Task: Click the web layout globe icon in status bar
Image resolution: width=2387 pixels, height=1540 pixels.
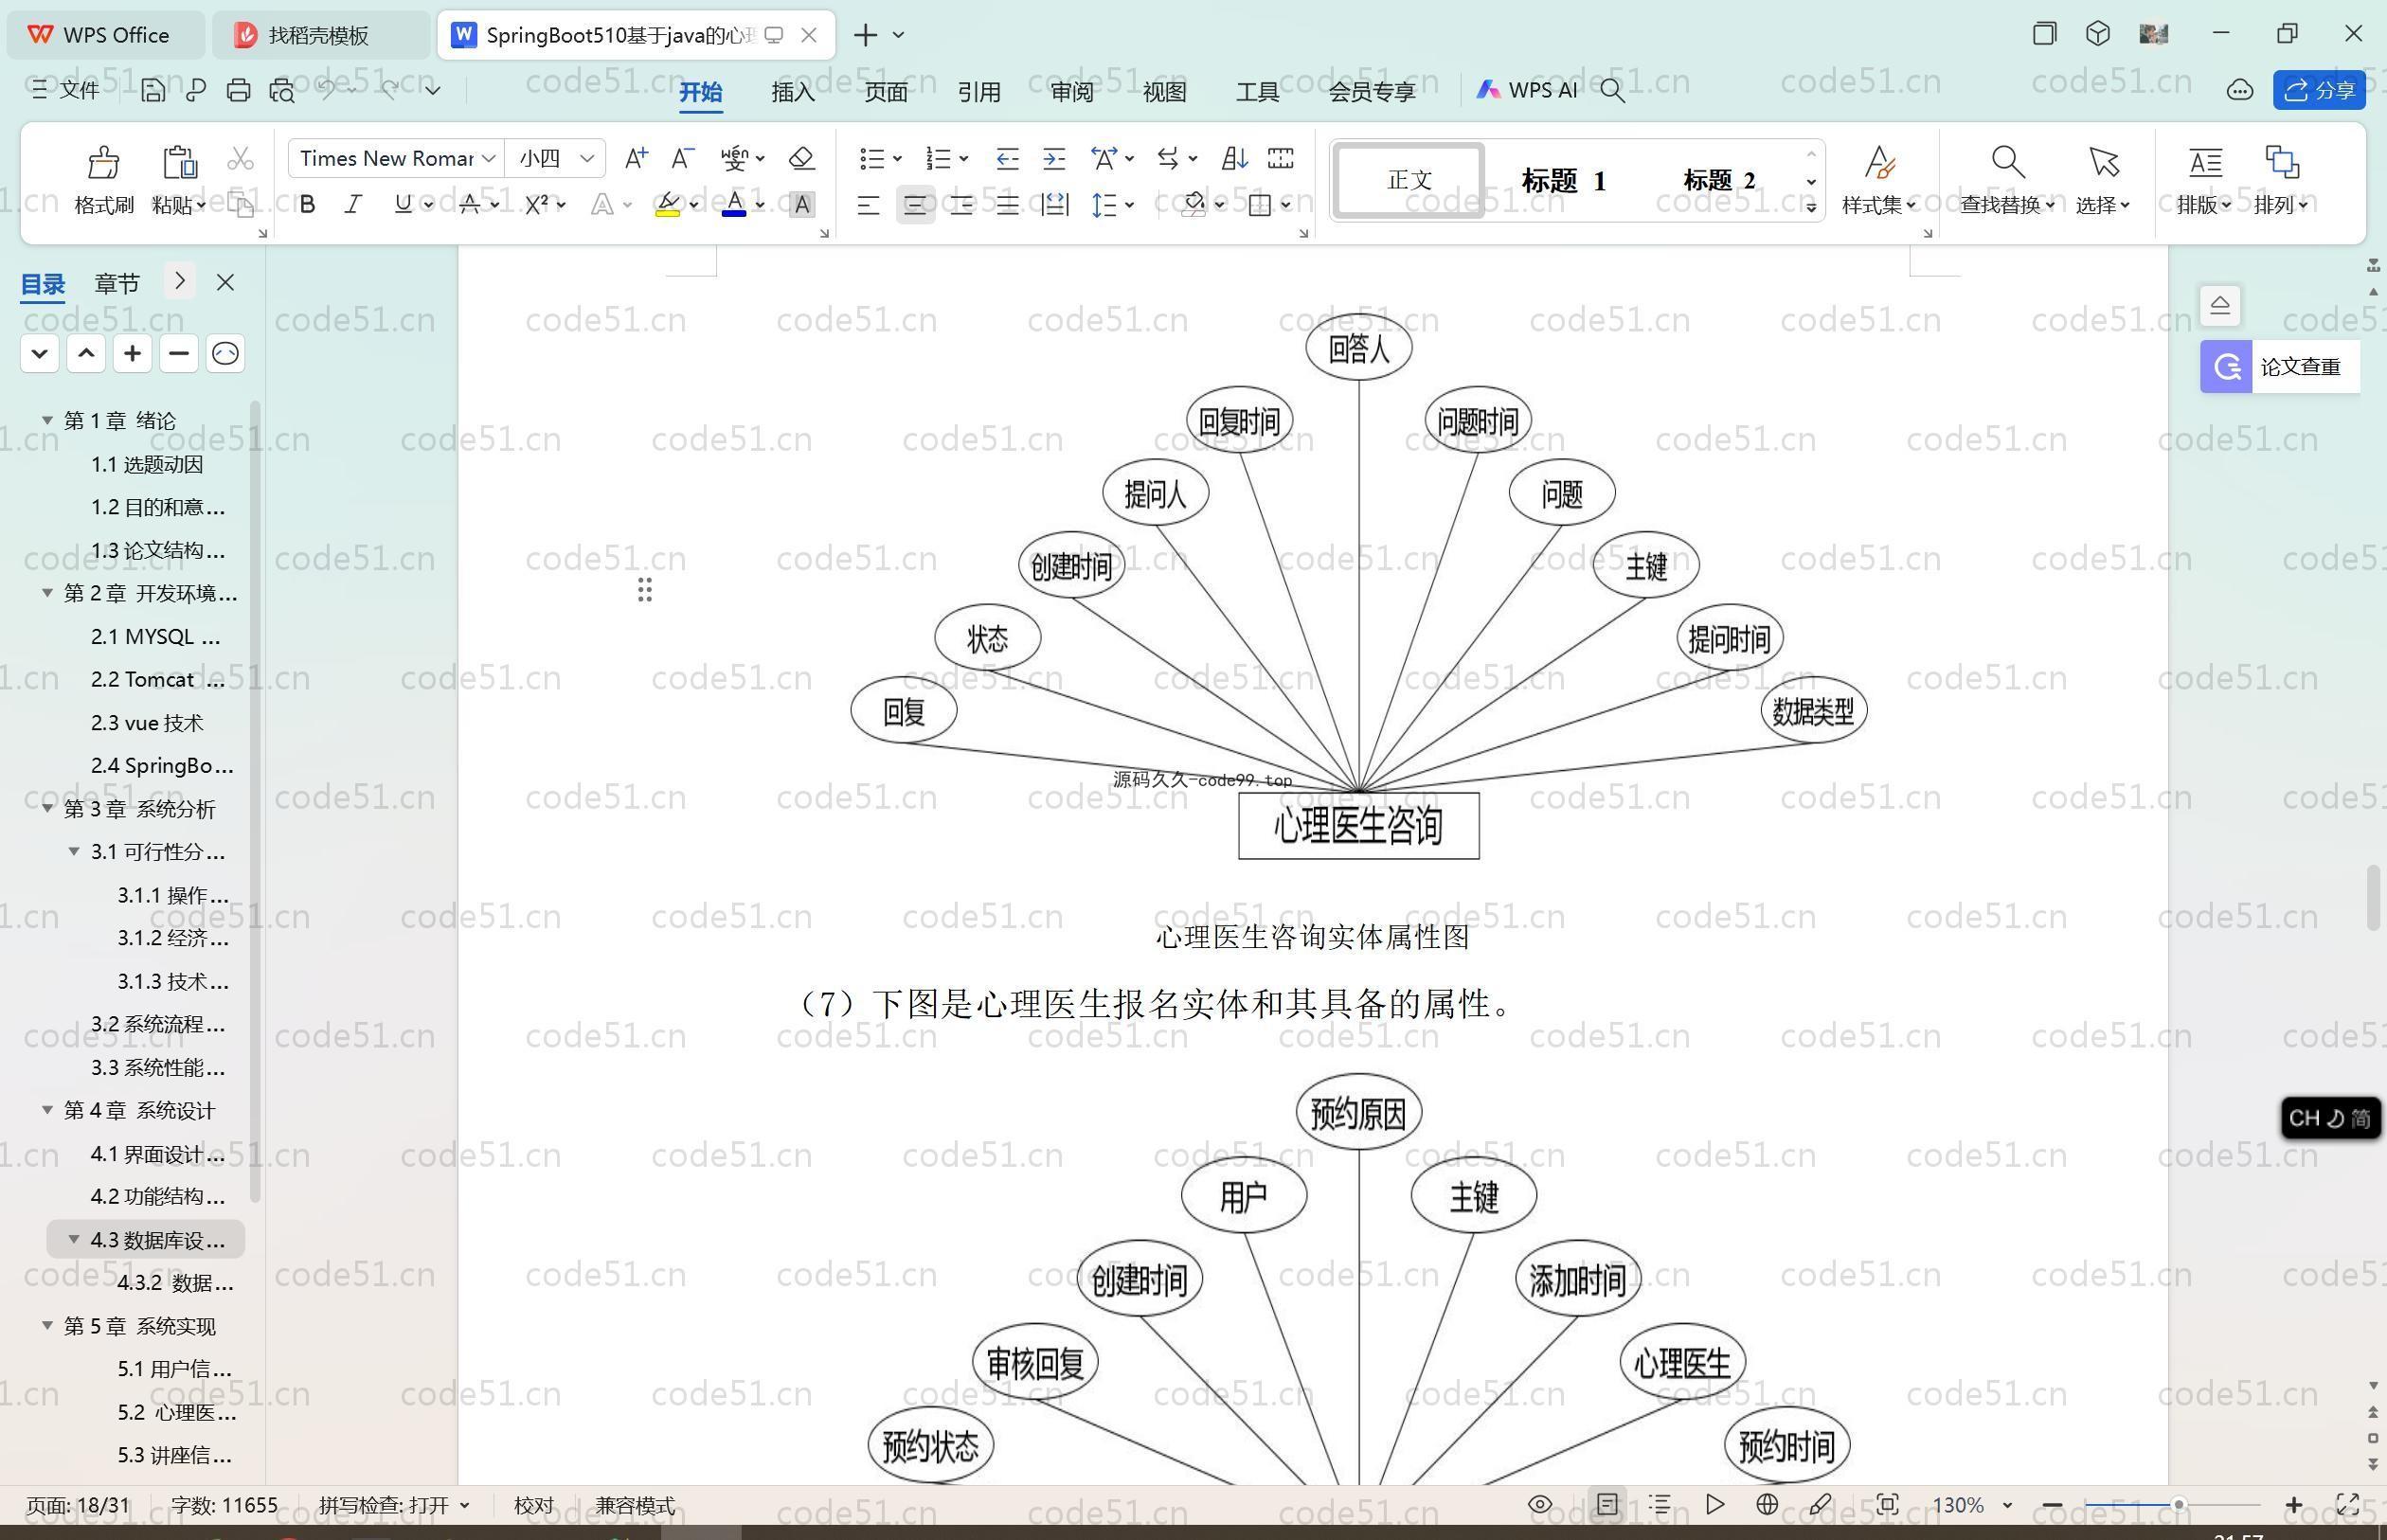Action: 1767,1504
